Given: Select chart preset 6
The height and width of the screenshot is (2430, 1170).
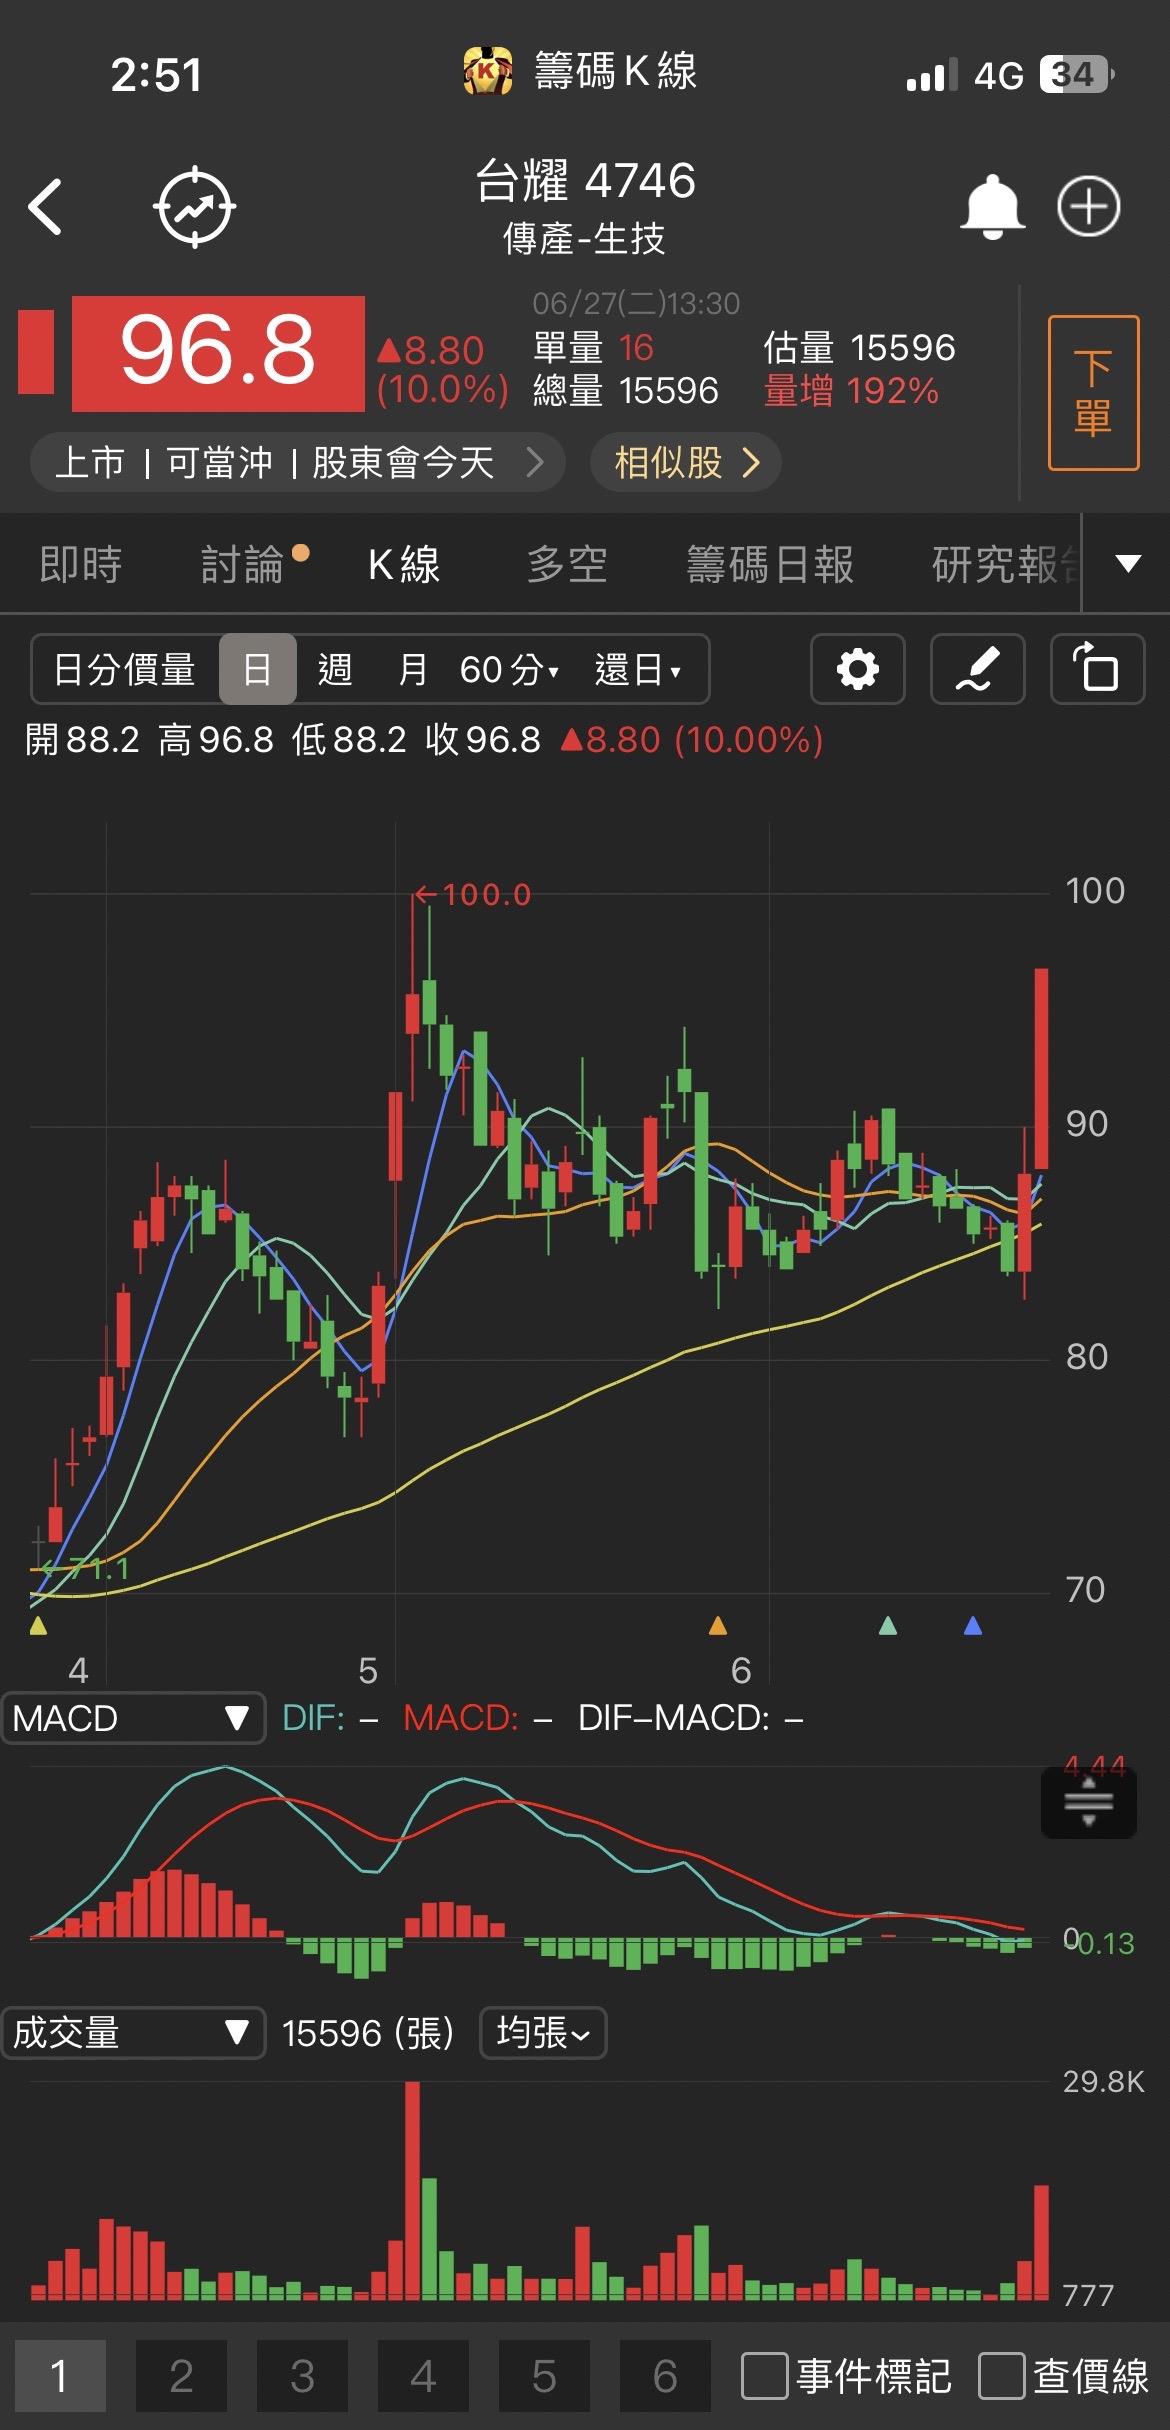Looking at the screenshot, I should pos(665,2376).
